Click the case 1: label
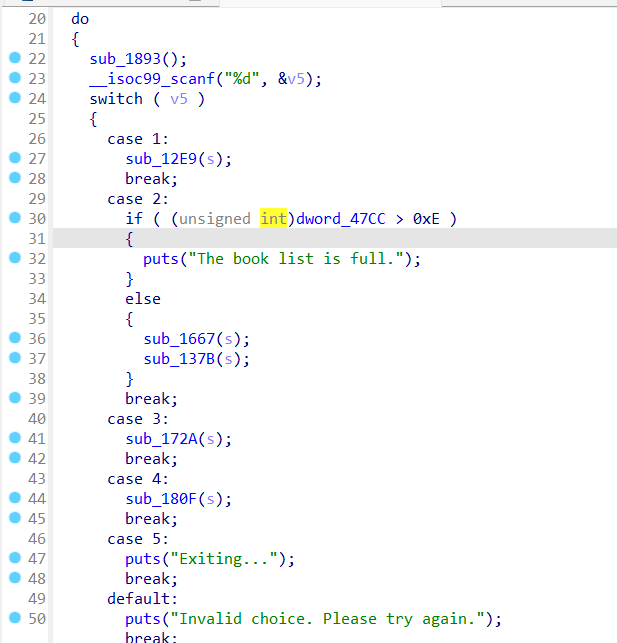Image resolution: width=617 pixels, height=643 pixels. 138,139
